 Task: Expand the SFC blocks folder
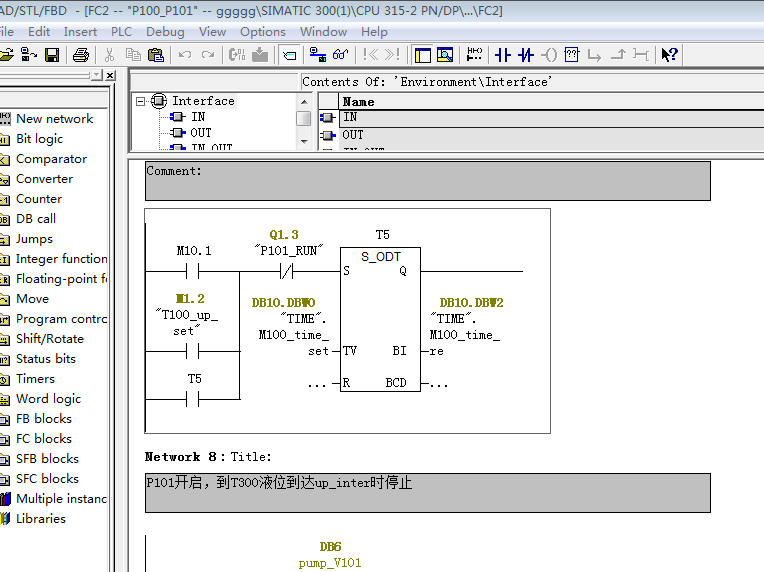(x=47, y=478)
